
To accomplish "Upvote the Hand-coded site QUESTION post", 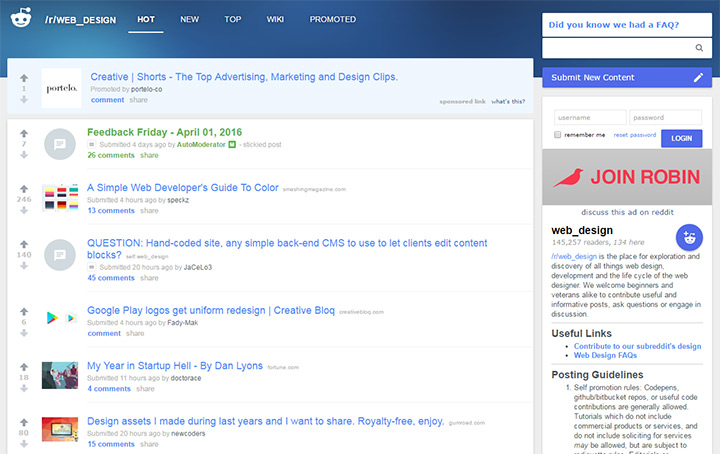I will coord(24,244).
